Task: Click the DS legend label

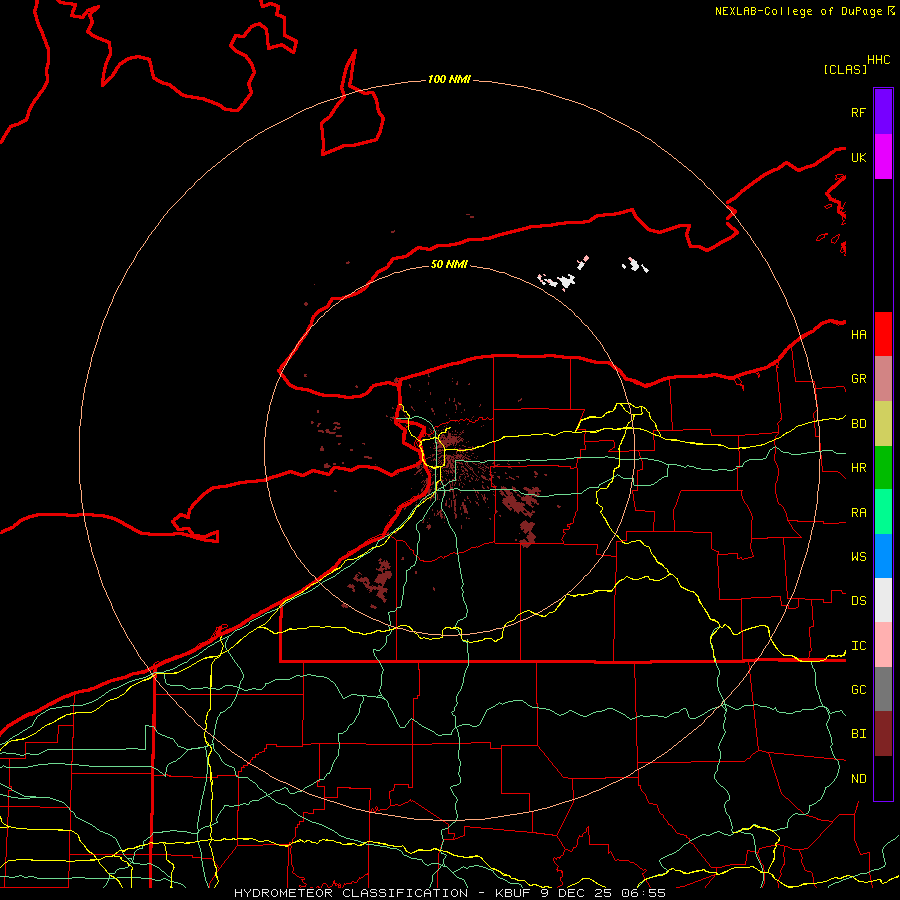Action: [x=858, y=601]
